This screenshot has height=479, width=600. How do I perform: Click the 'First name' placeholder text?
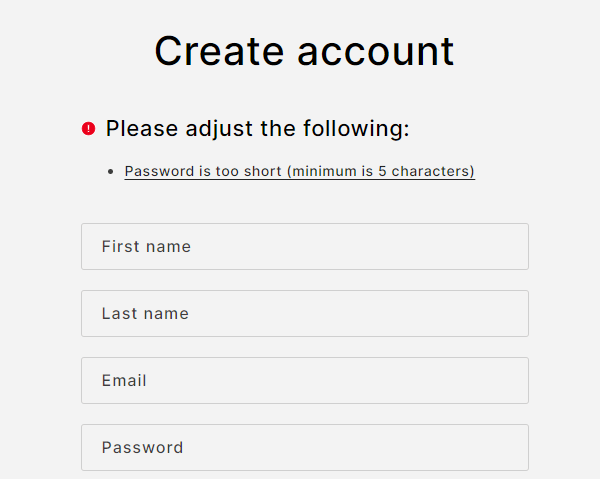click(146, 246)
